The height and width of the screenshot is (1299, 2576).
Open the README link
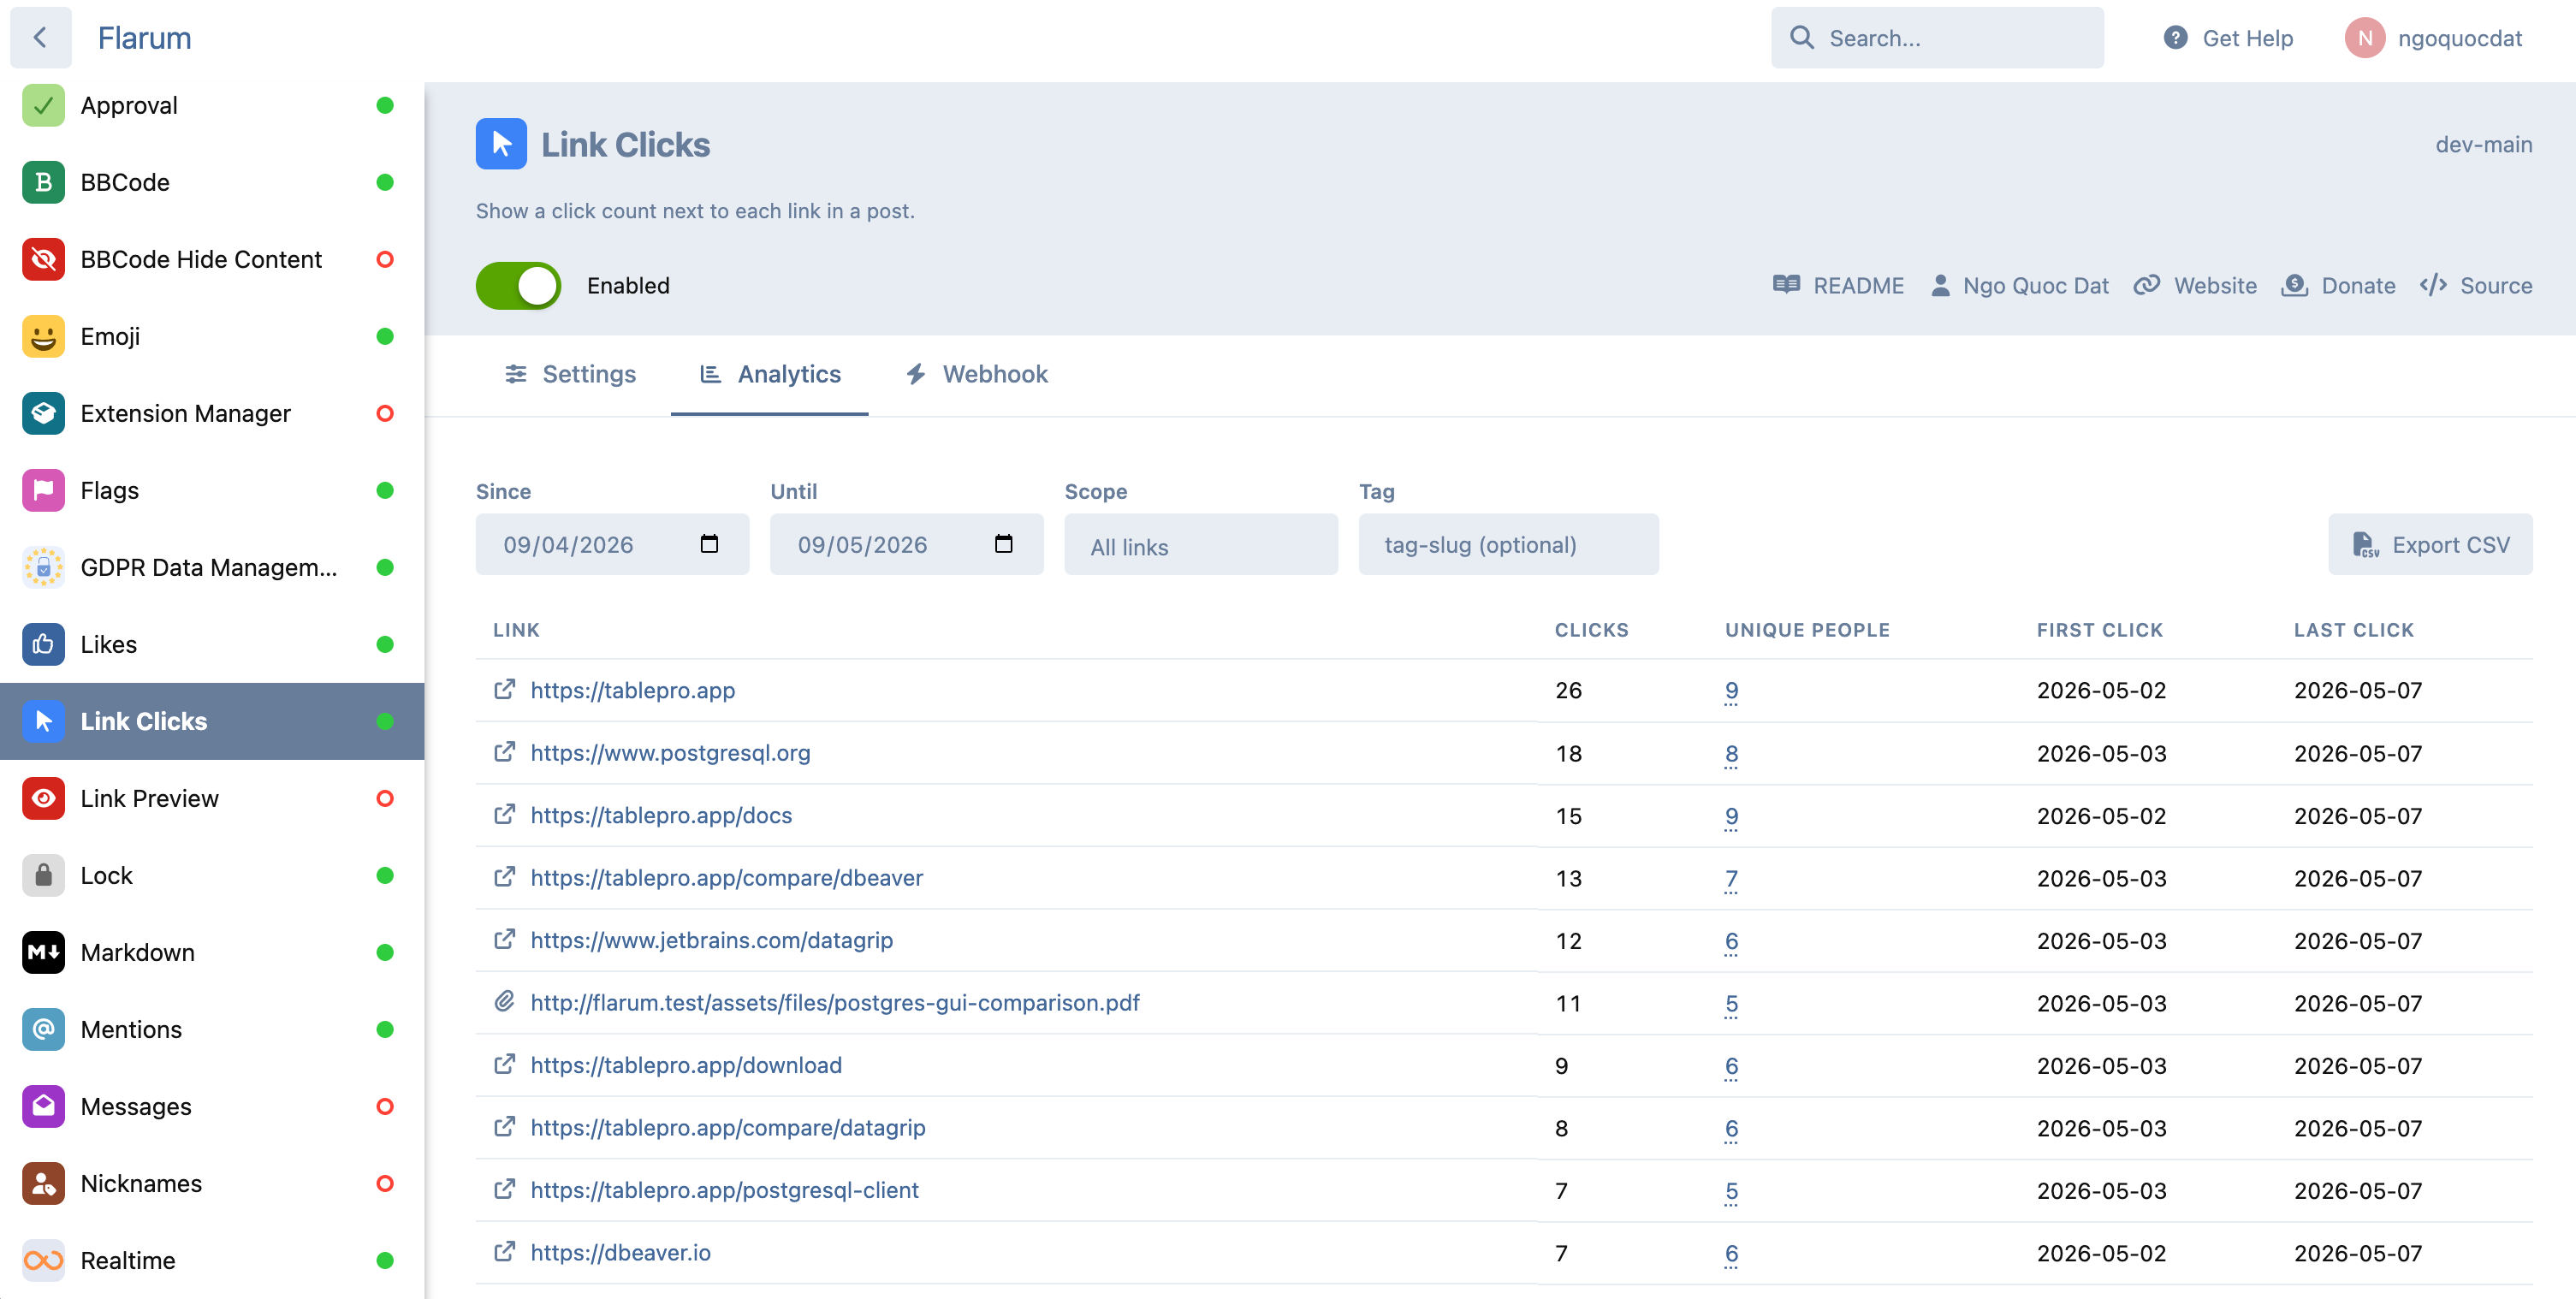tap(1838, 286)
